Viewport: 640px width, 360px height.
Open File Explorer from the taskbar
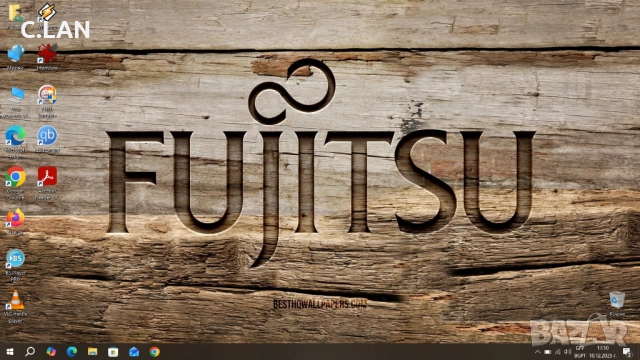tap(93, 351)
